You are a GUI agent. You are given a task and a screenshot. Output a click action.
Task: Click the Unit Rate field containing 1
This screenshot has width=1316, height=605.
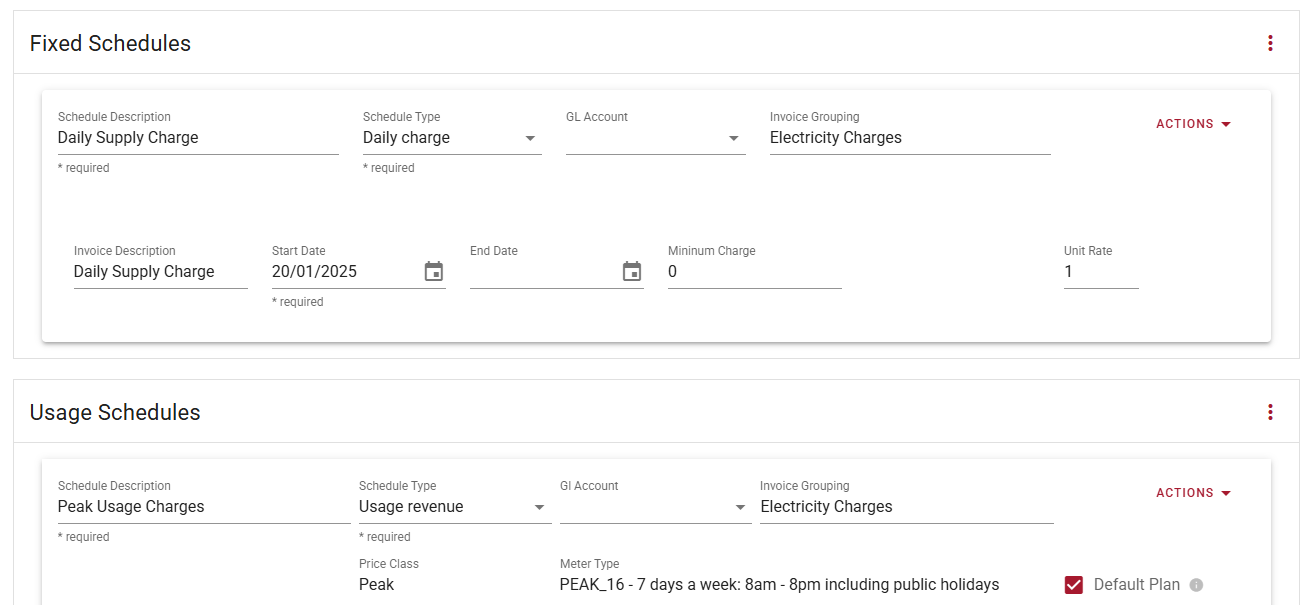coord(1100,271)
